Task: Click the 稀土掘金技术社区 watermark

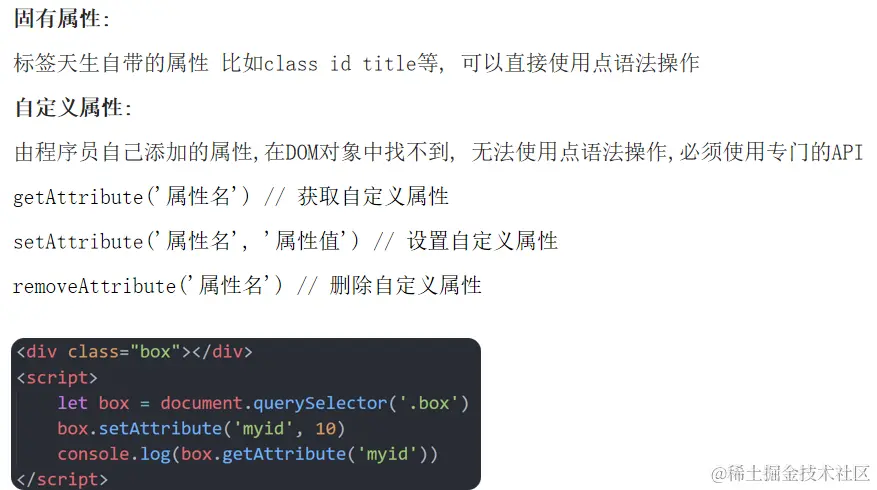Action: pyautogui.click(x=790, y=474)
